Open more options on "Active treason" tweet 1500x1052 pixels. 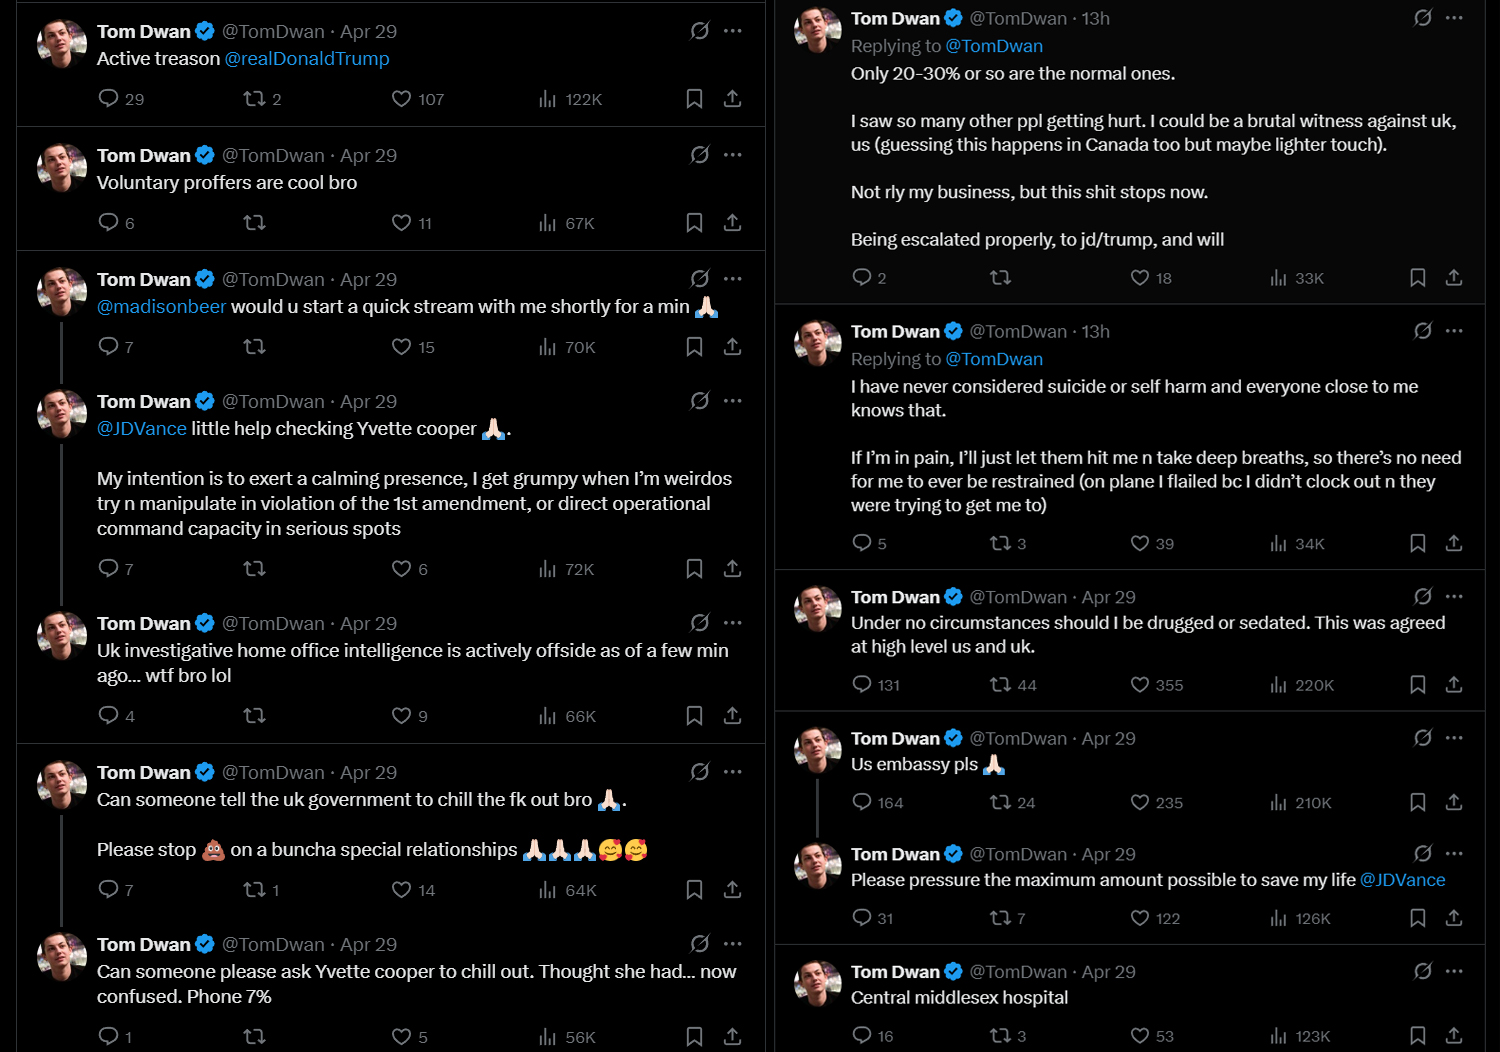(x=733, y=31)
